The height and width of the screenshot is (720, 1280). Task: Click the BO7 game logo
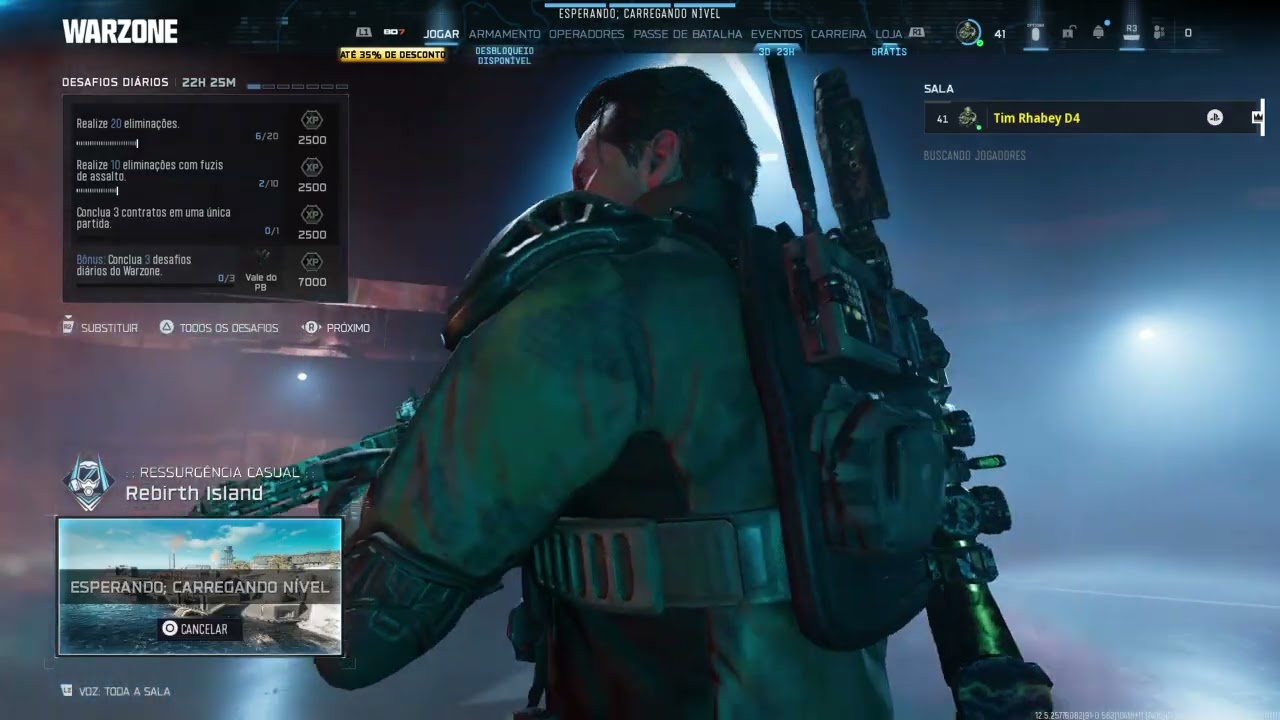pos(394,32)
